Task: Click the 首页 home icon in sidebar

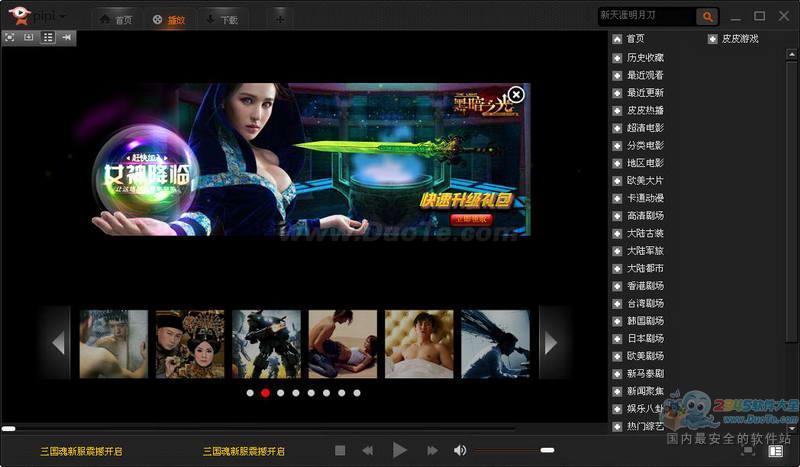Action: coord(617,39)
